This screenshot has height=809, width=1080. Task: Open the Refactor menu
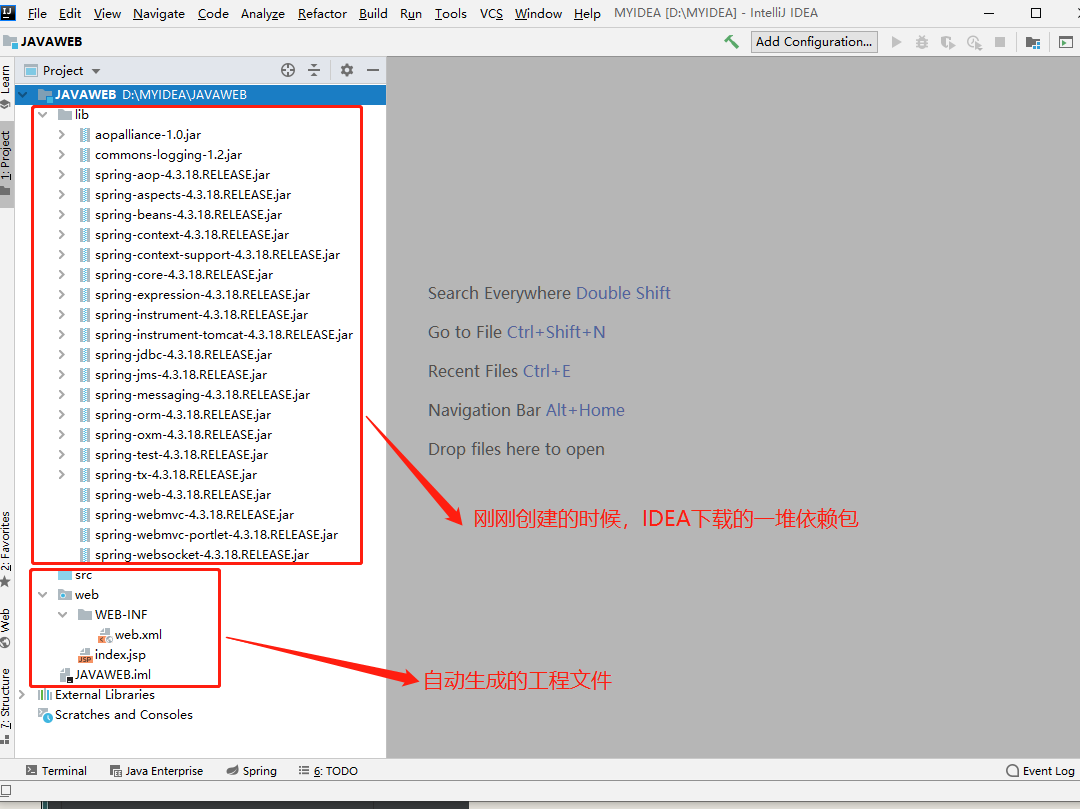322,13
